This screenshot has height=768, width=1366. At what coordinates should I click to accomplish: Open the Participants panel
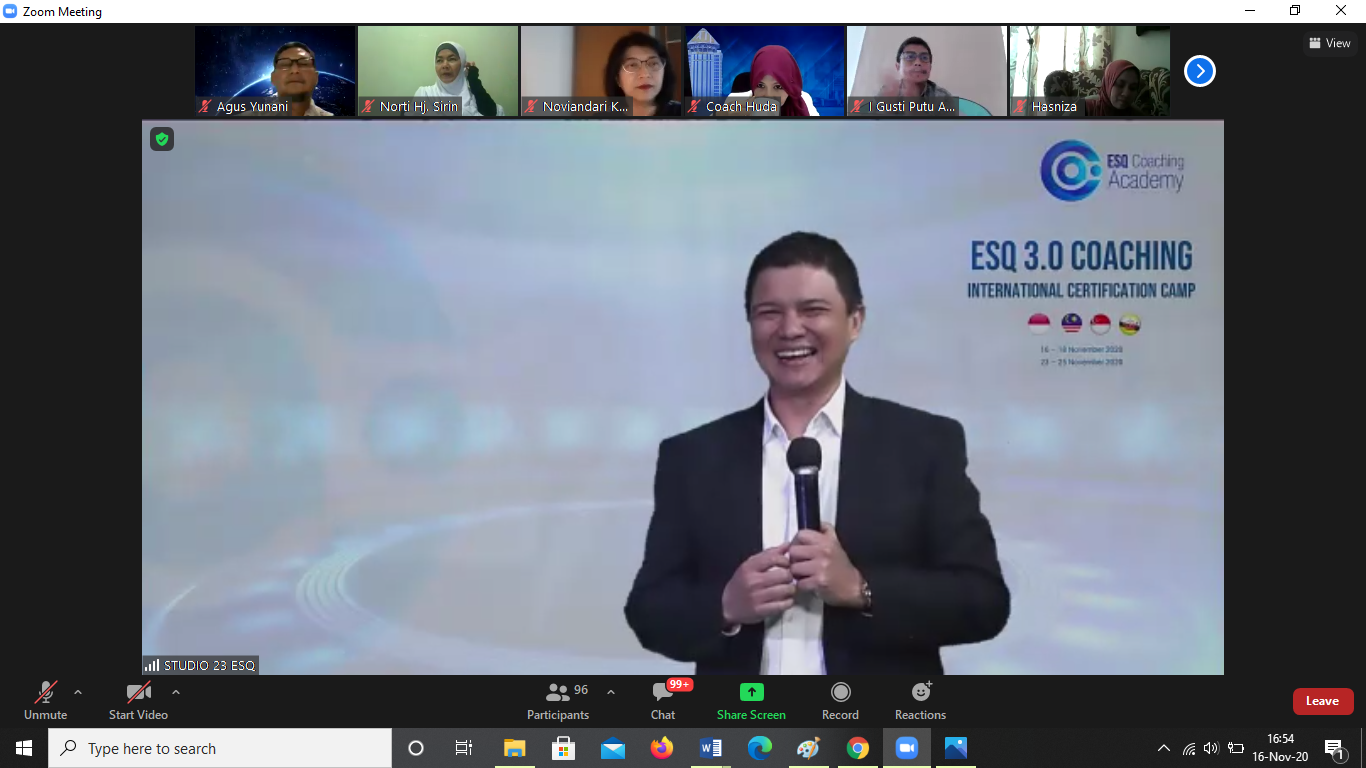558,701
